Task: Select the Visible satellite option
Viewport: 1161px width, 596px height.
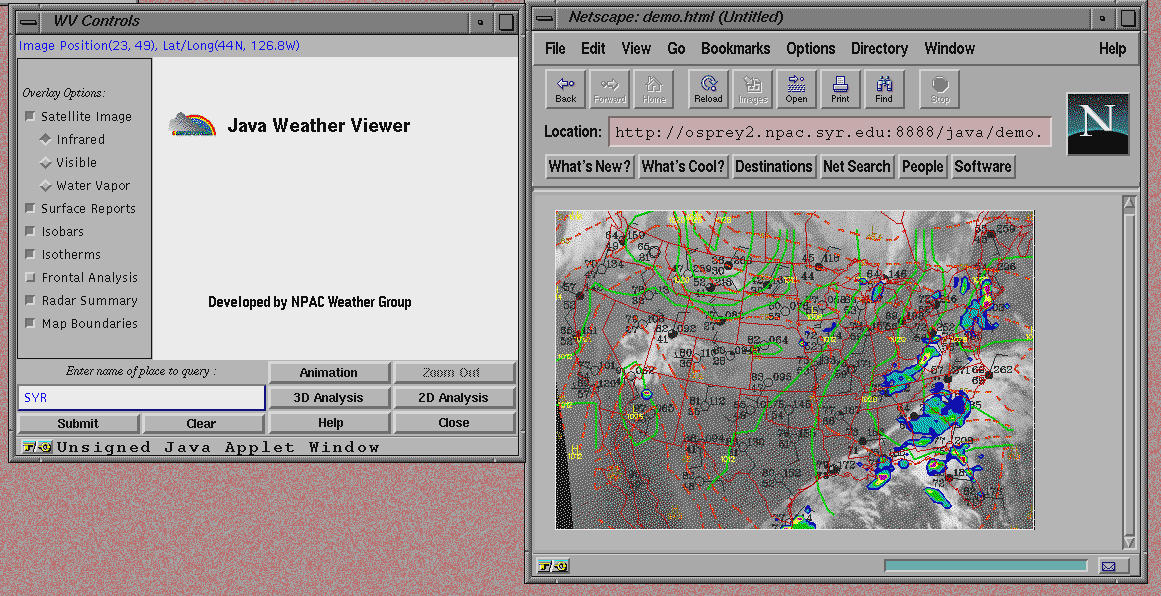Action: (x=45, y=162)
